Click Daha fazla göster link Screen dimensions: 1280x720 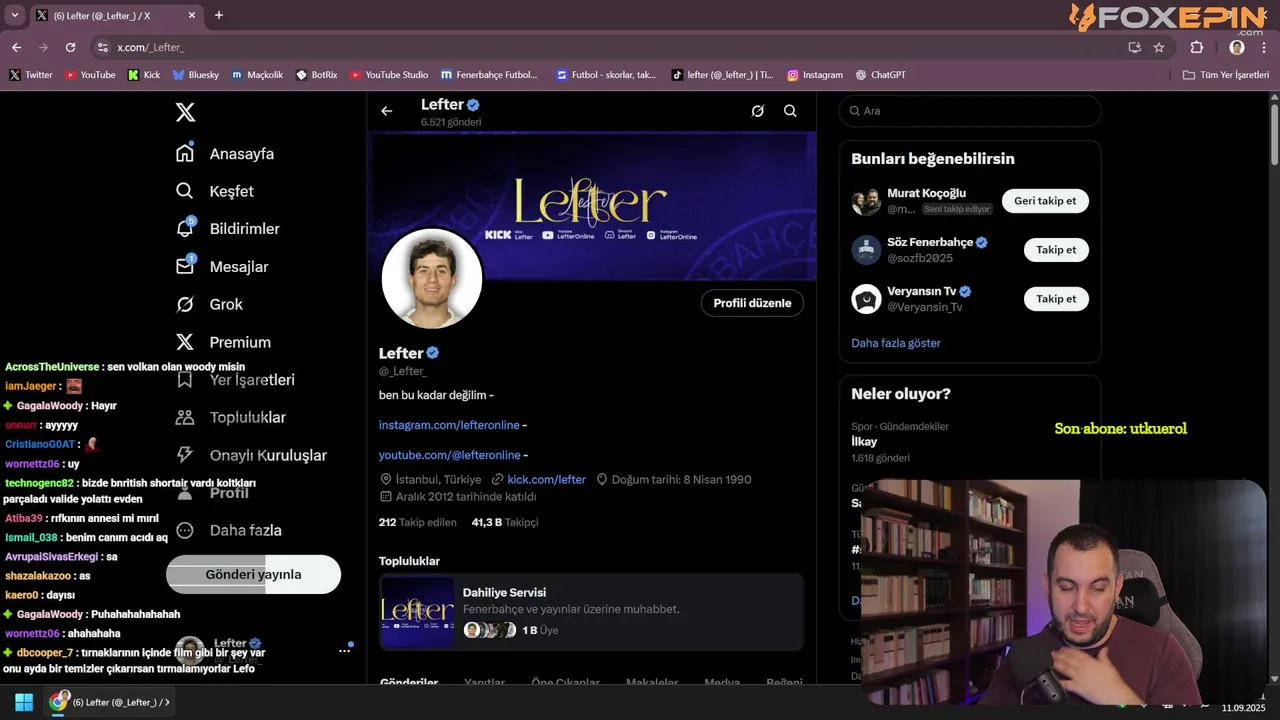coord(896,343)
